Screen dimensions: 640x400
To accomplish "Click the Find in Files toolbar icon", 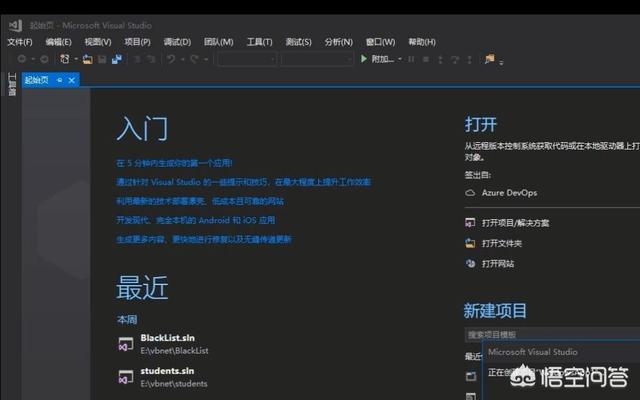I will 489,59.
